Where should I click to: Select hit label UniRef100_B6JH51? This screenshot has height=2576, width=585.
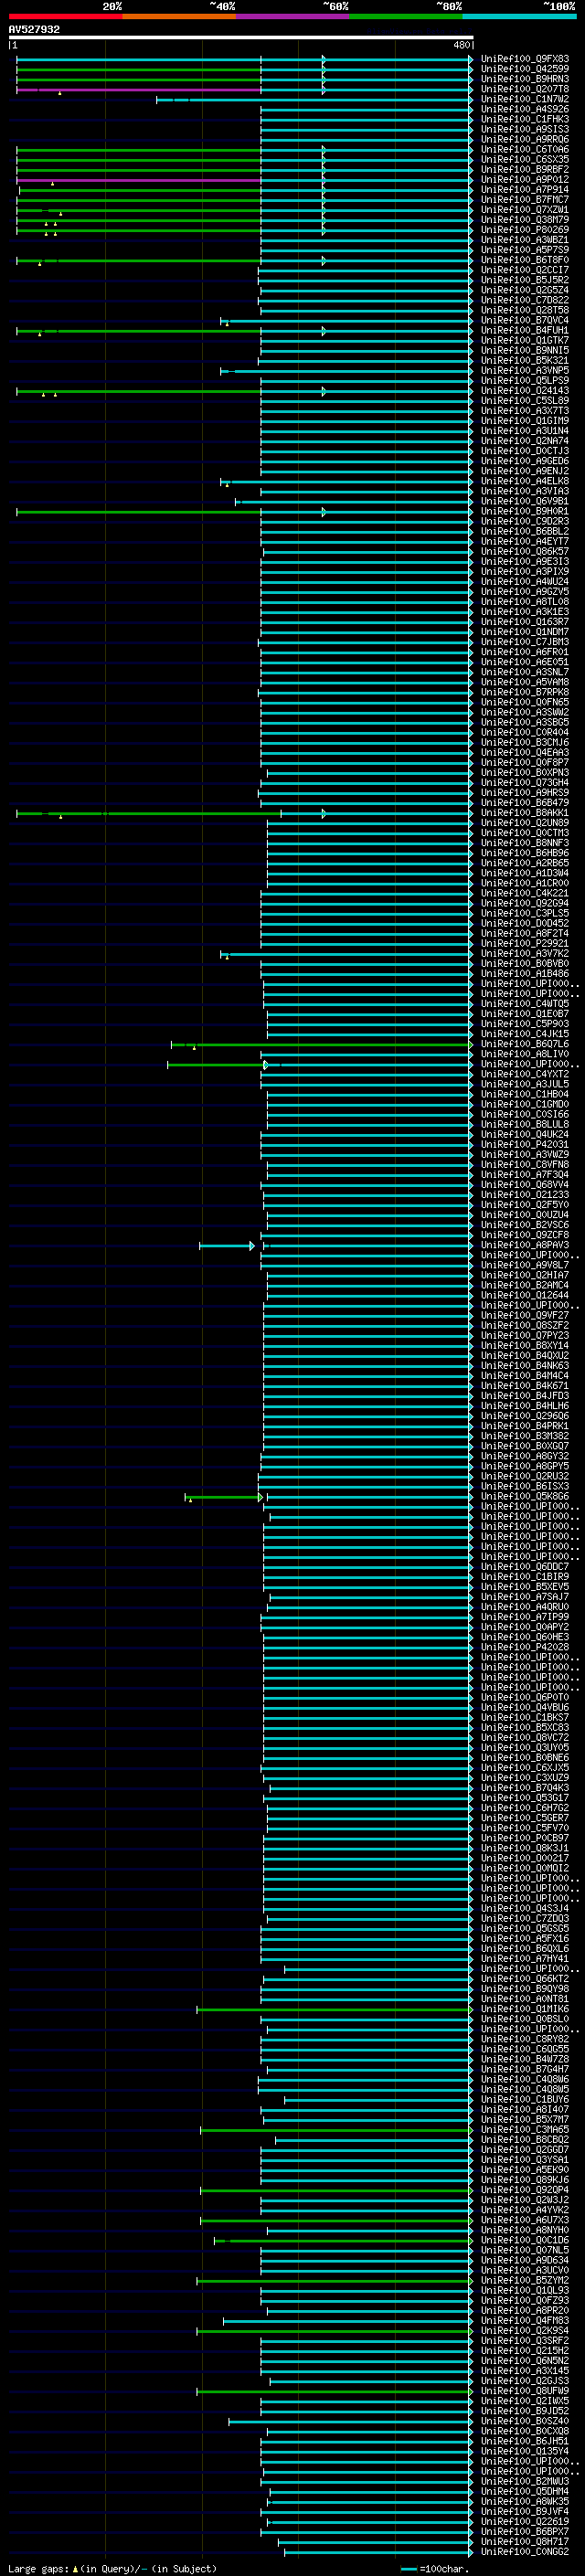[x=525, y=2442]
